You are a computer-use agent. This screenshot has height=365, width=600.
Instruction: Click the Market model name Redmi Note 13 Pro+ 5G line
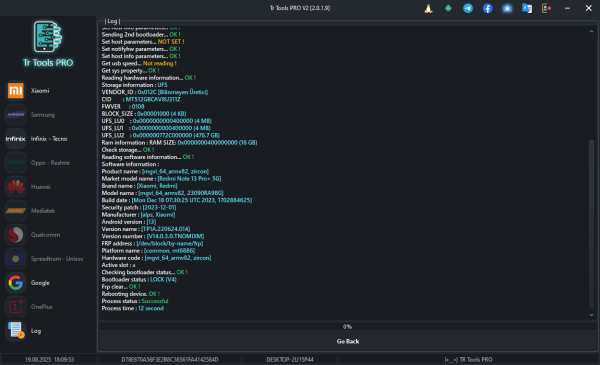tap(161, 179)
